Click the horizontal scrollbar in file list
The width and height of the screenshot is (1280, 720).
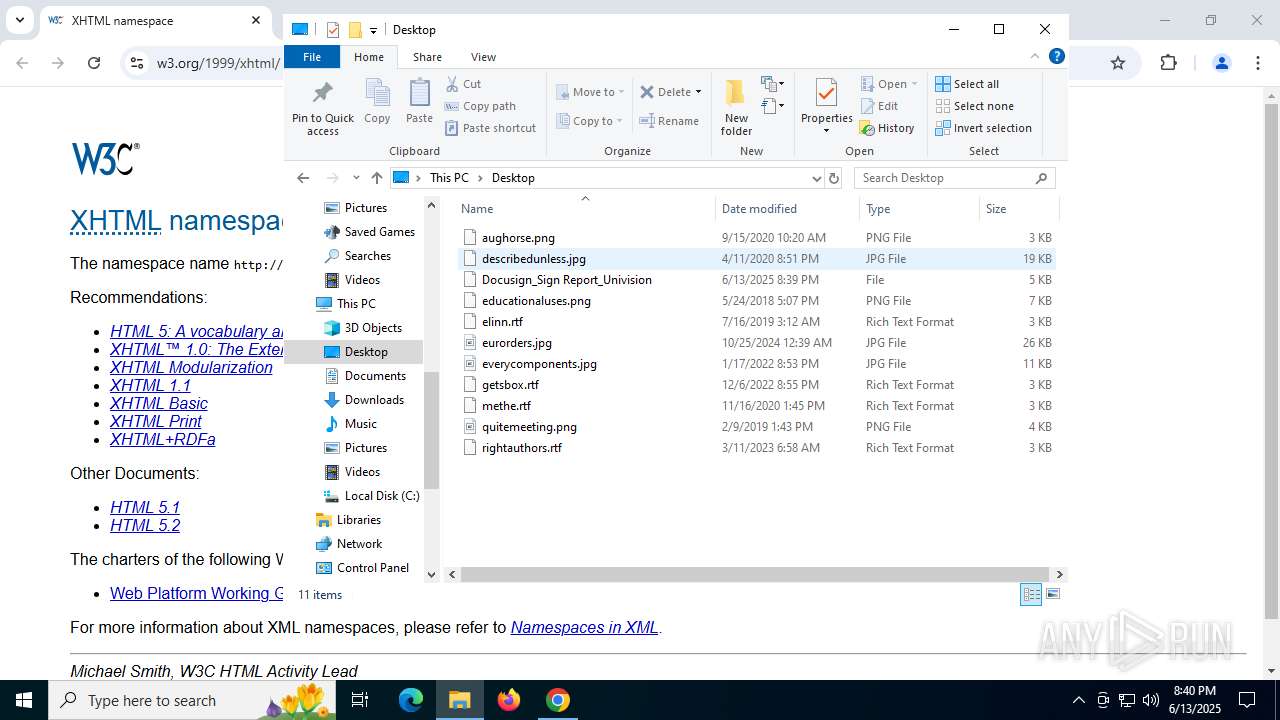(754, 574)
